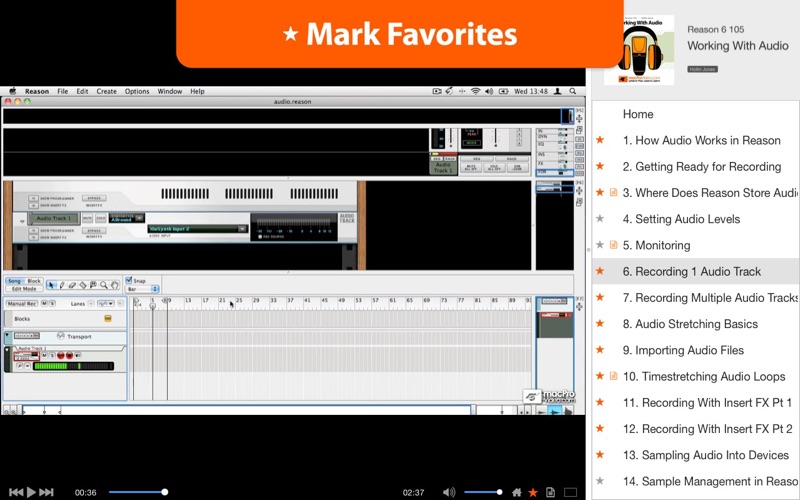Open the audio input dropdown in rack device

pos(243,229)
